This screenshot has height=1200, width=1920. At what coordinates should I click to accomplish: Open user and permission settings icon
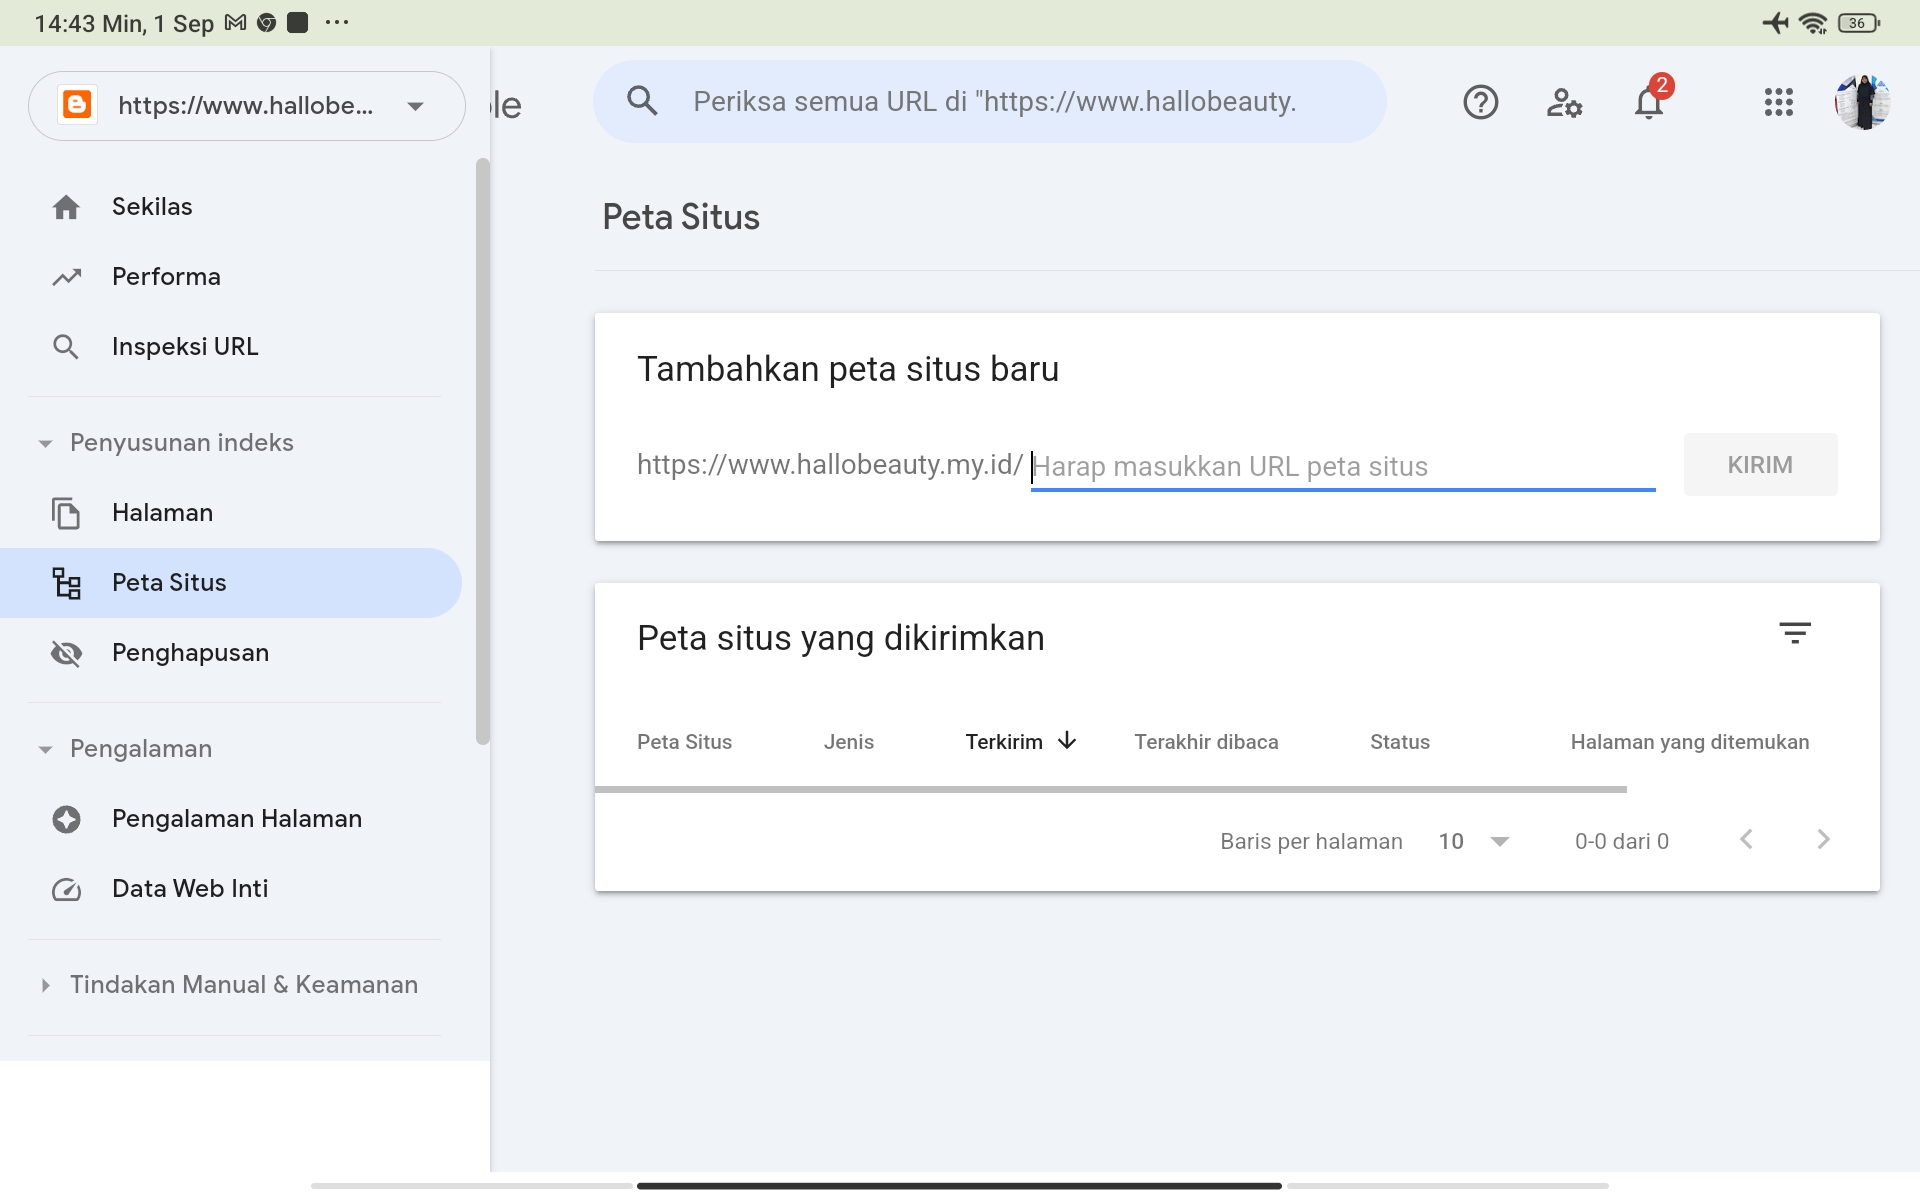pyautogui.click(x=1564, y=102)
